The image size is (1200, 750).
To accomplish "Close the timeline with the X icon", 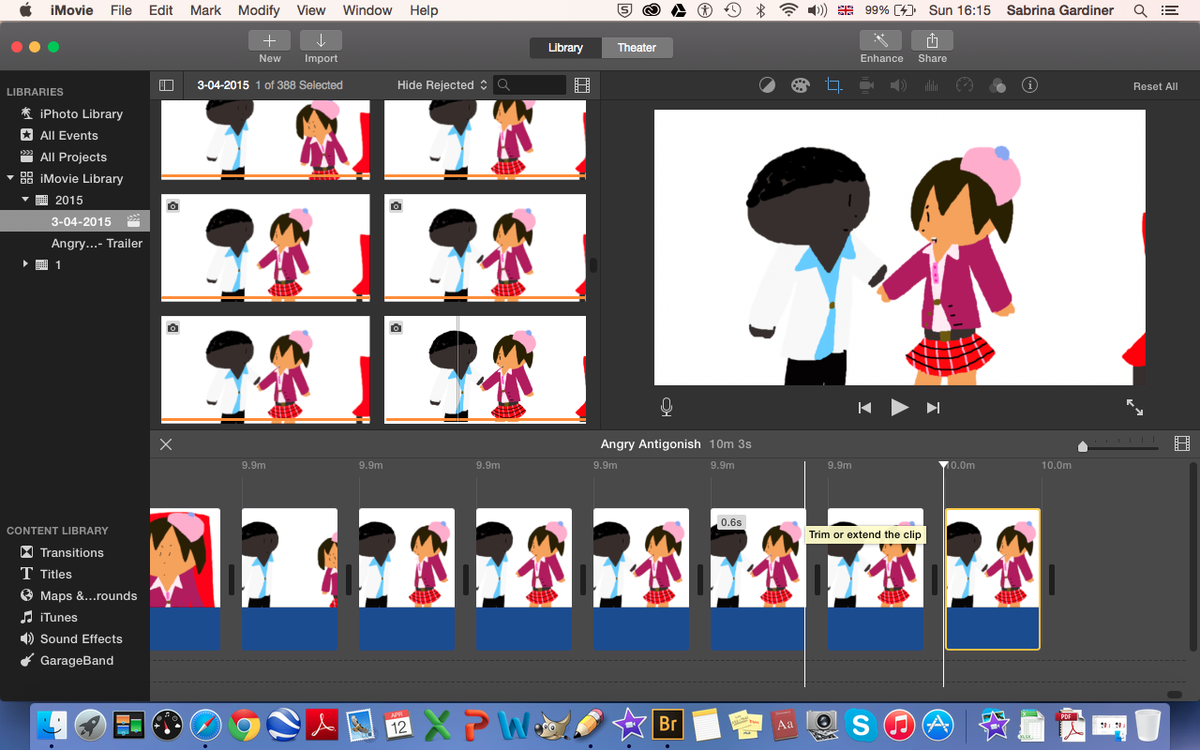I will [x=166, y=444].
